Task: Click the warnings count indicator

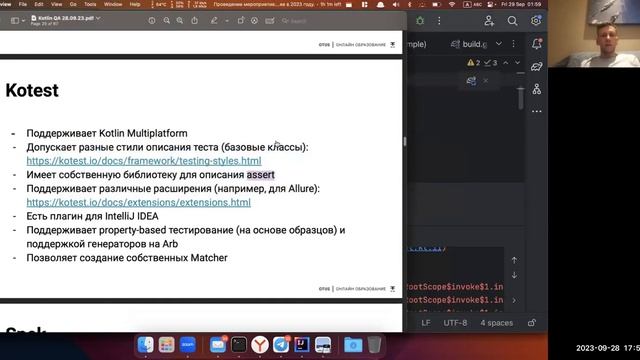Action: click(x=473, y=62)
